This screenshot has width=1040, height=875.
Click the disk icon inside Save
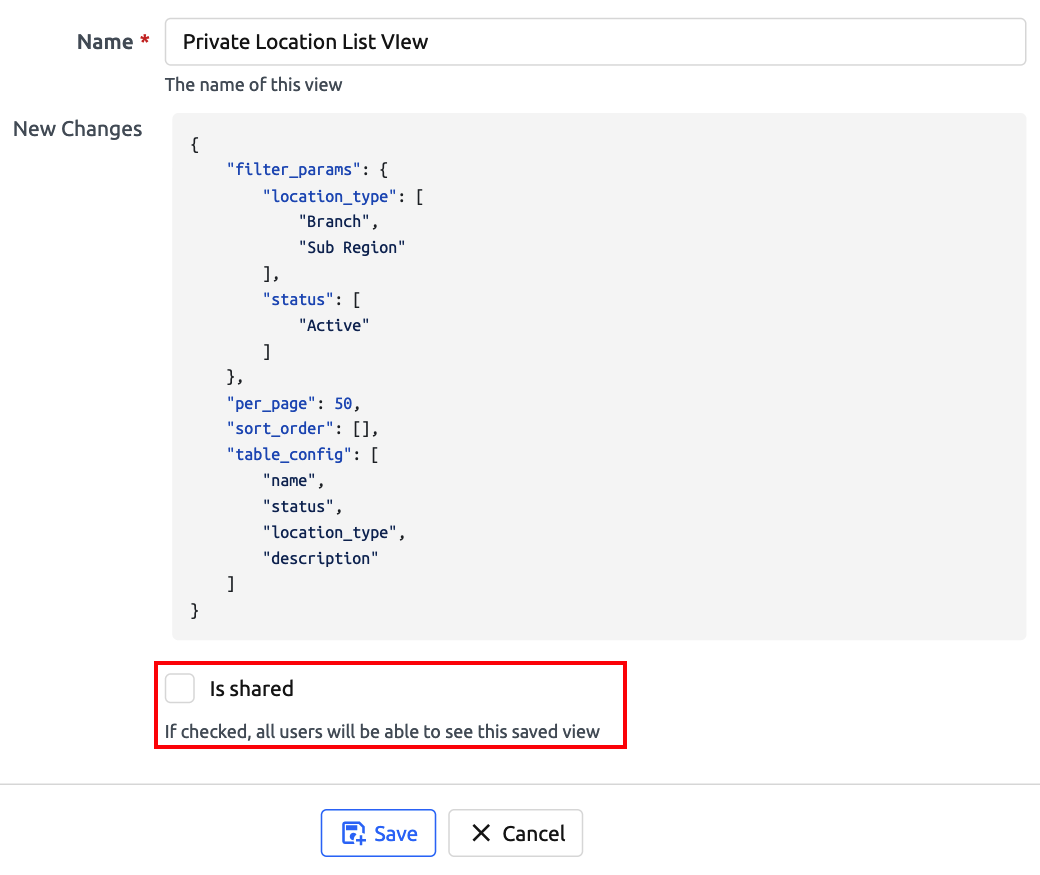pyautogui.click(x=354, y=834)
